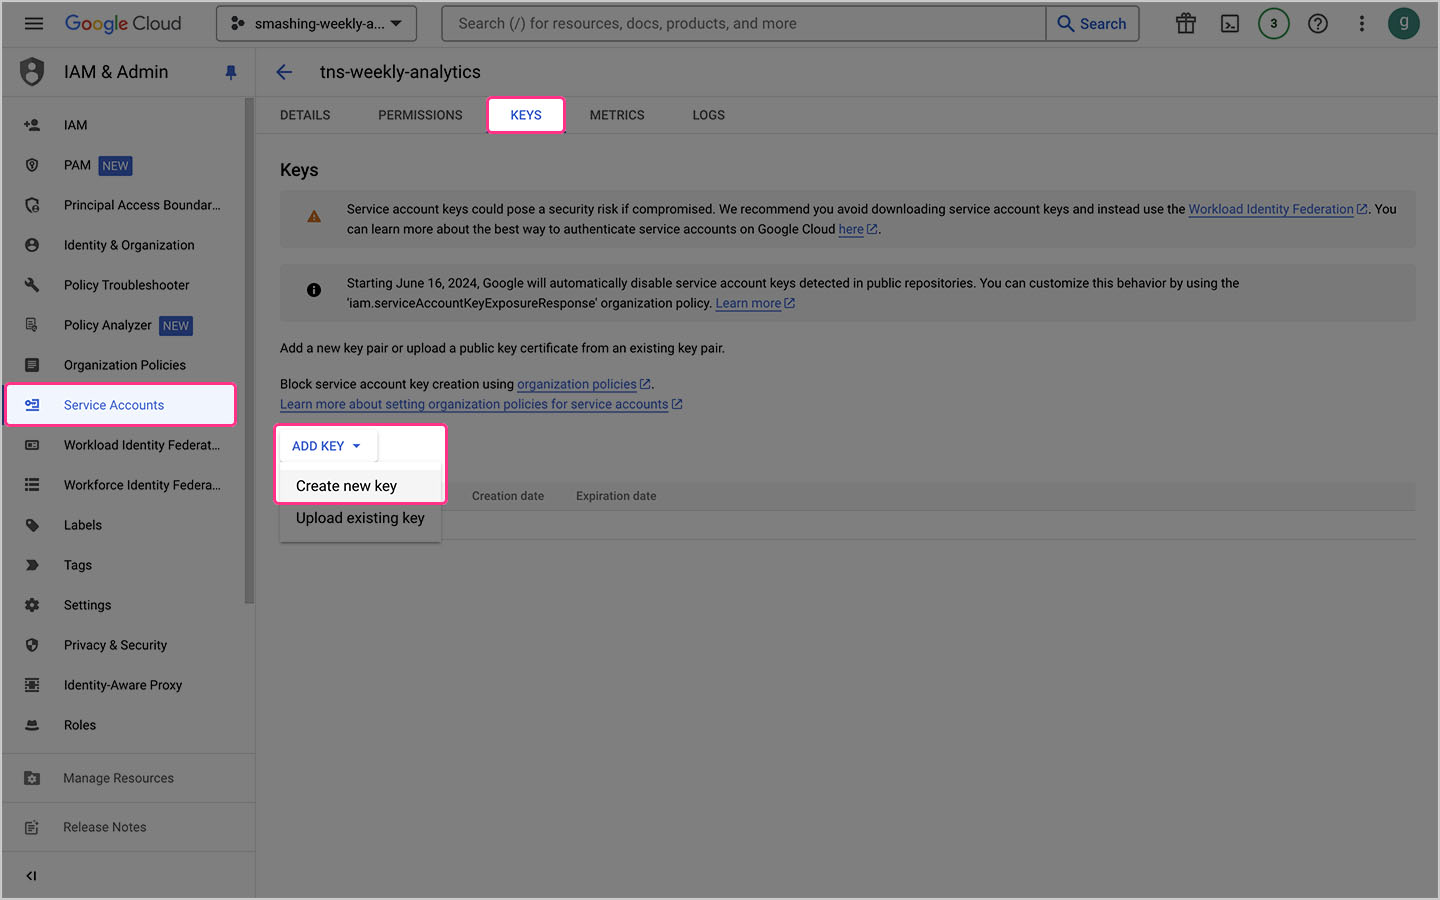Viewport: 1440px width, 900px height.
Task: Open the Workload Identity Federation link
Action: tap(1271, 209)
